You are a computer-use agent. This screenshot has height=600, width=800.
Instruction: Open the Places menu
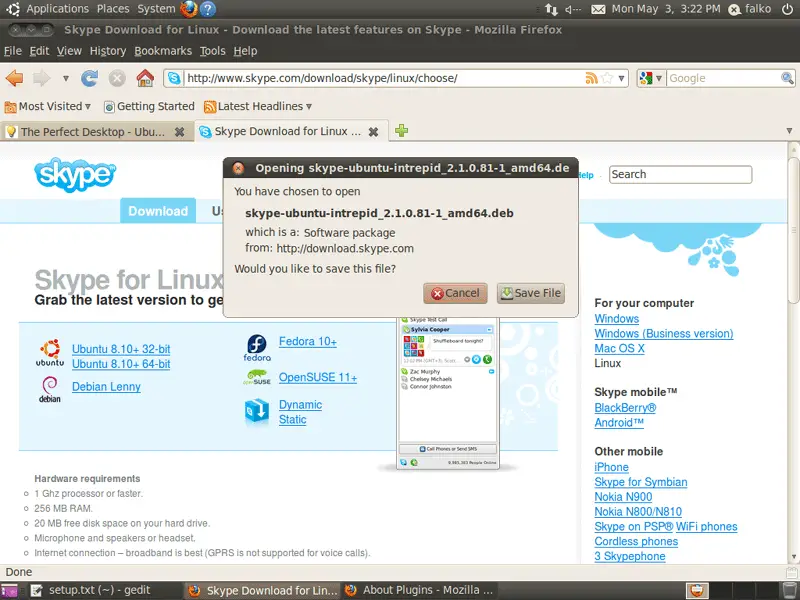[113, 9]
